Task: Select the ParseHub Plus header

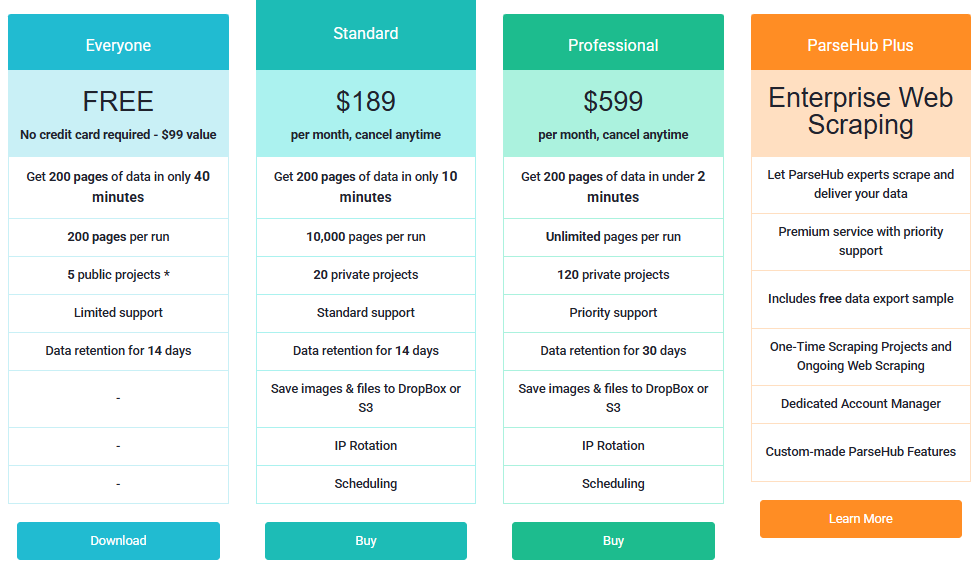Action: coord(860,45)
